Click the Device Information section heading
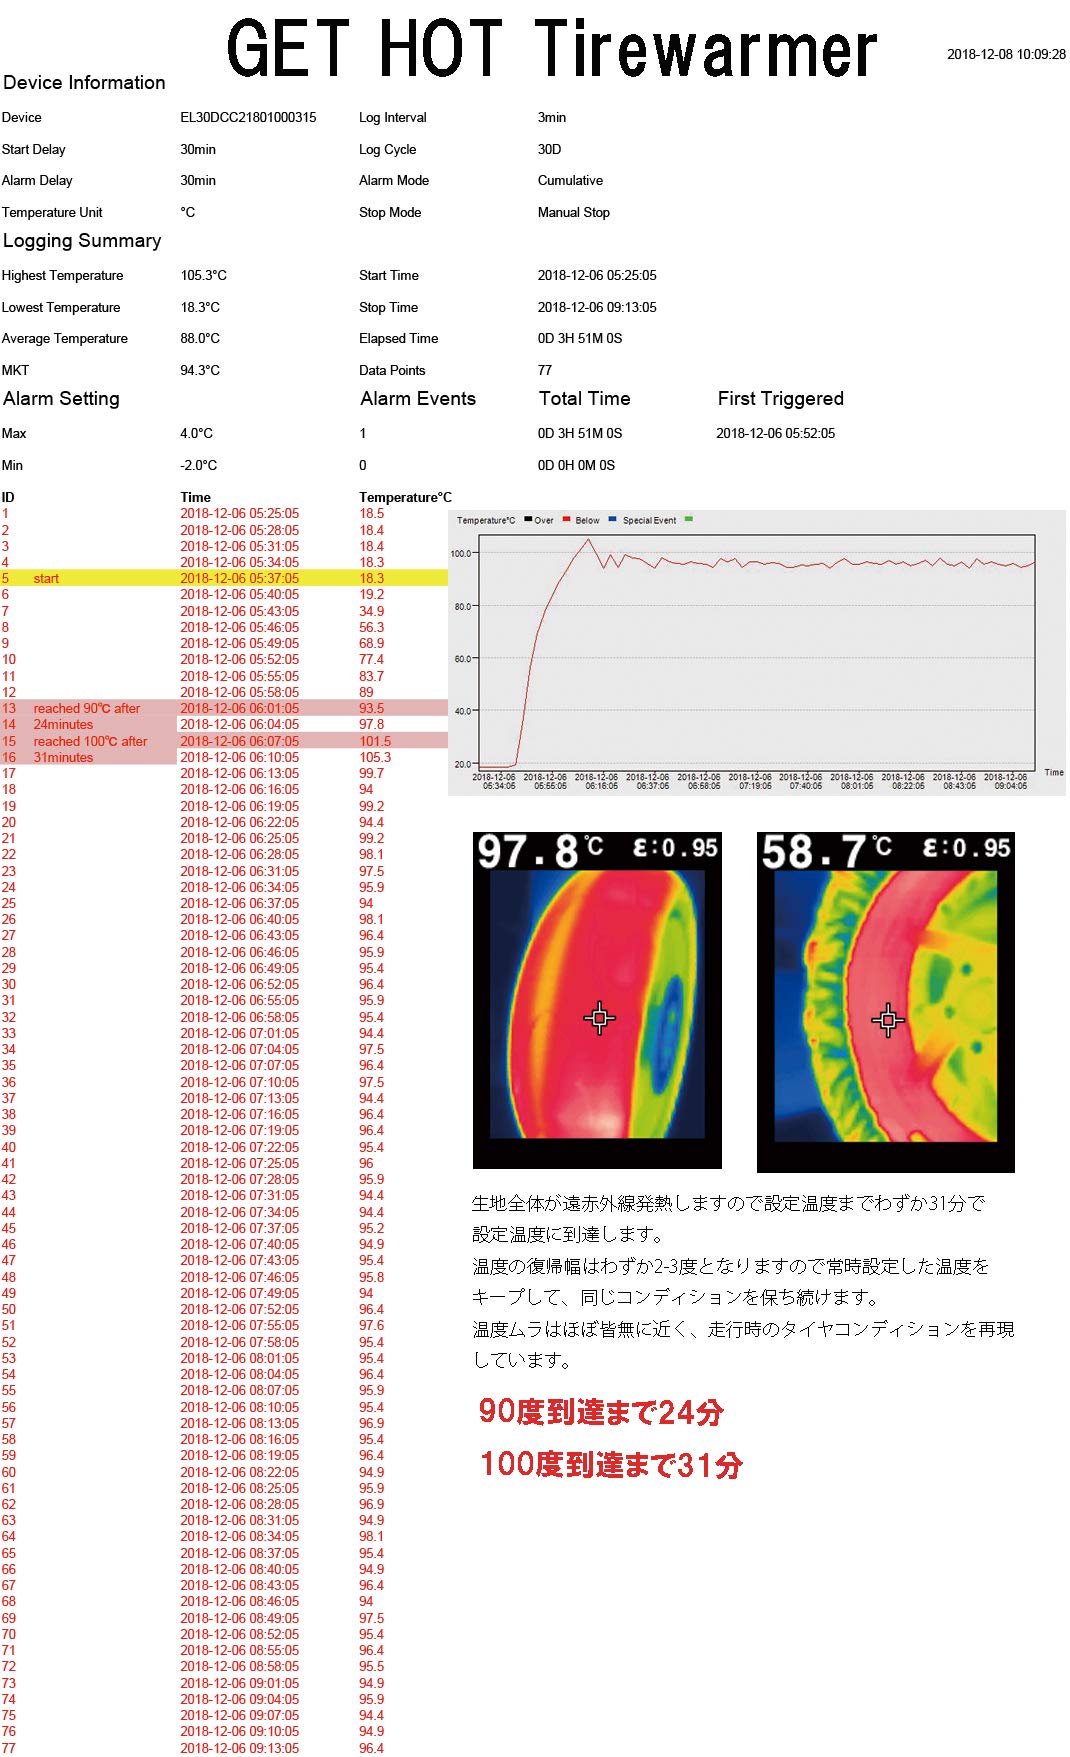The height and width of the screenshot is (1757, 1070). coord(84,83)
